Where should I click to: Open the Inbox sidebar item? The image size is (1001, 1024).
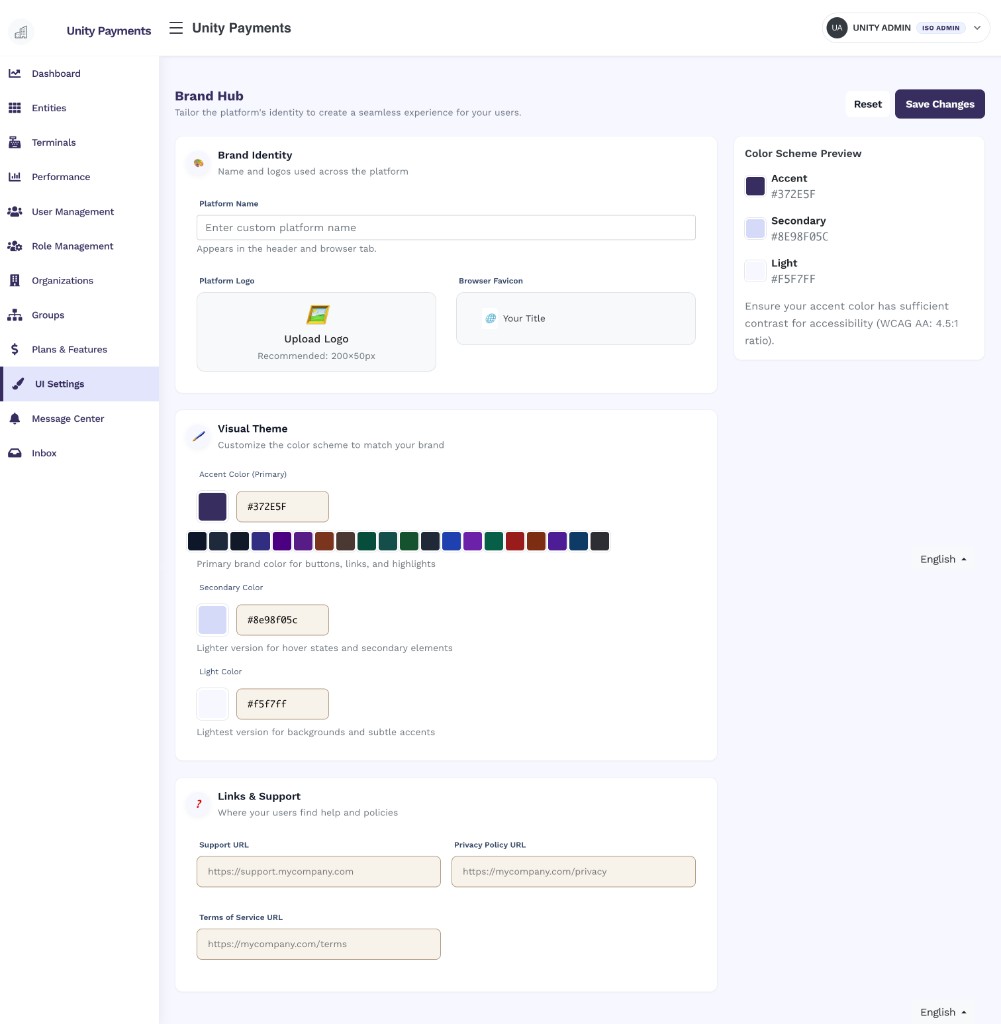tap(79, 453)
